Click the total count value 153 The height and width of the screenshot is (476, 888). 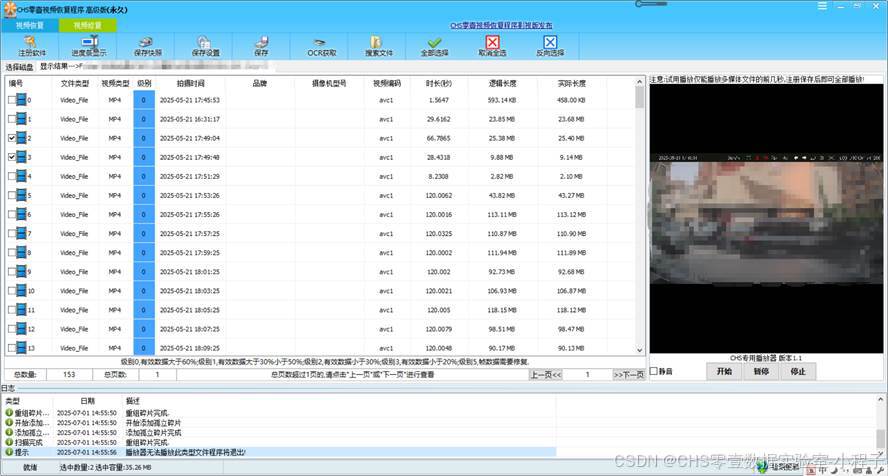[x=69, y=375]
